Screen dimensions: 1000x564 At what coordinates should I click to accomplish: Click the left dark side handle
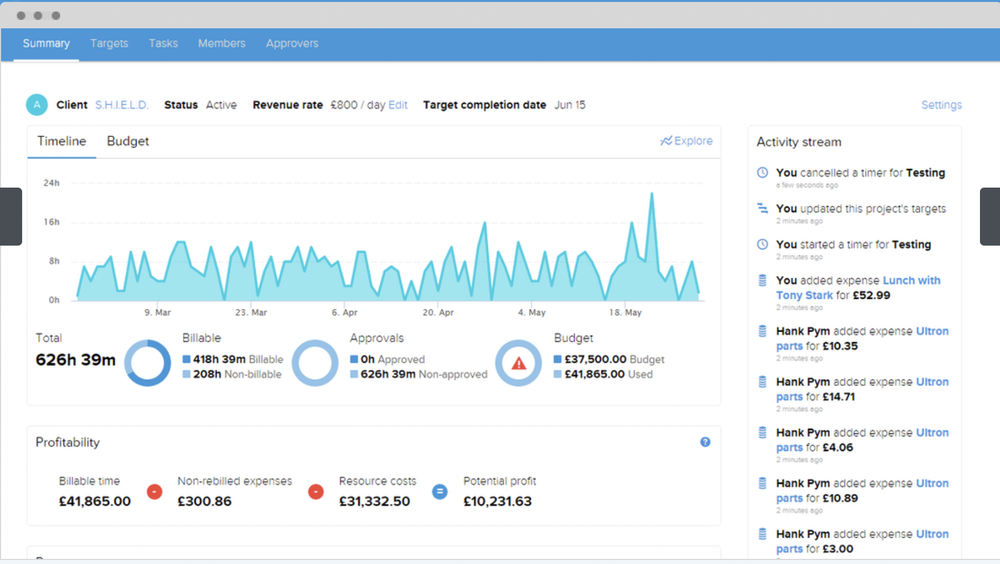pos(11,216)
